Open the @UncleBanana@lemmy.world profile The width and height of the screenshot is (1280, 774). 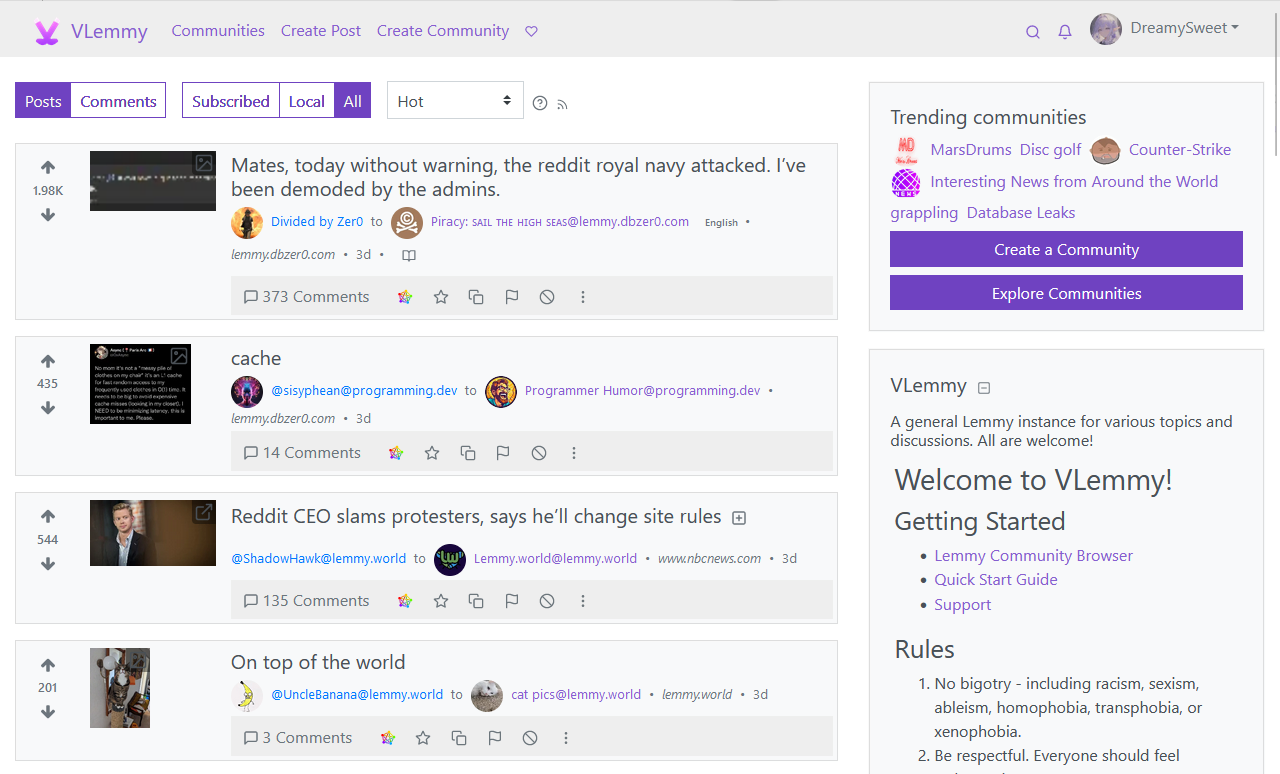tap(357, 695)
